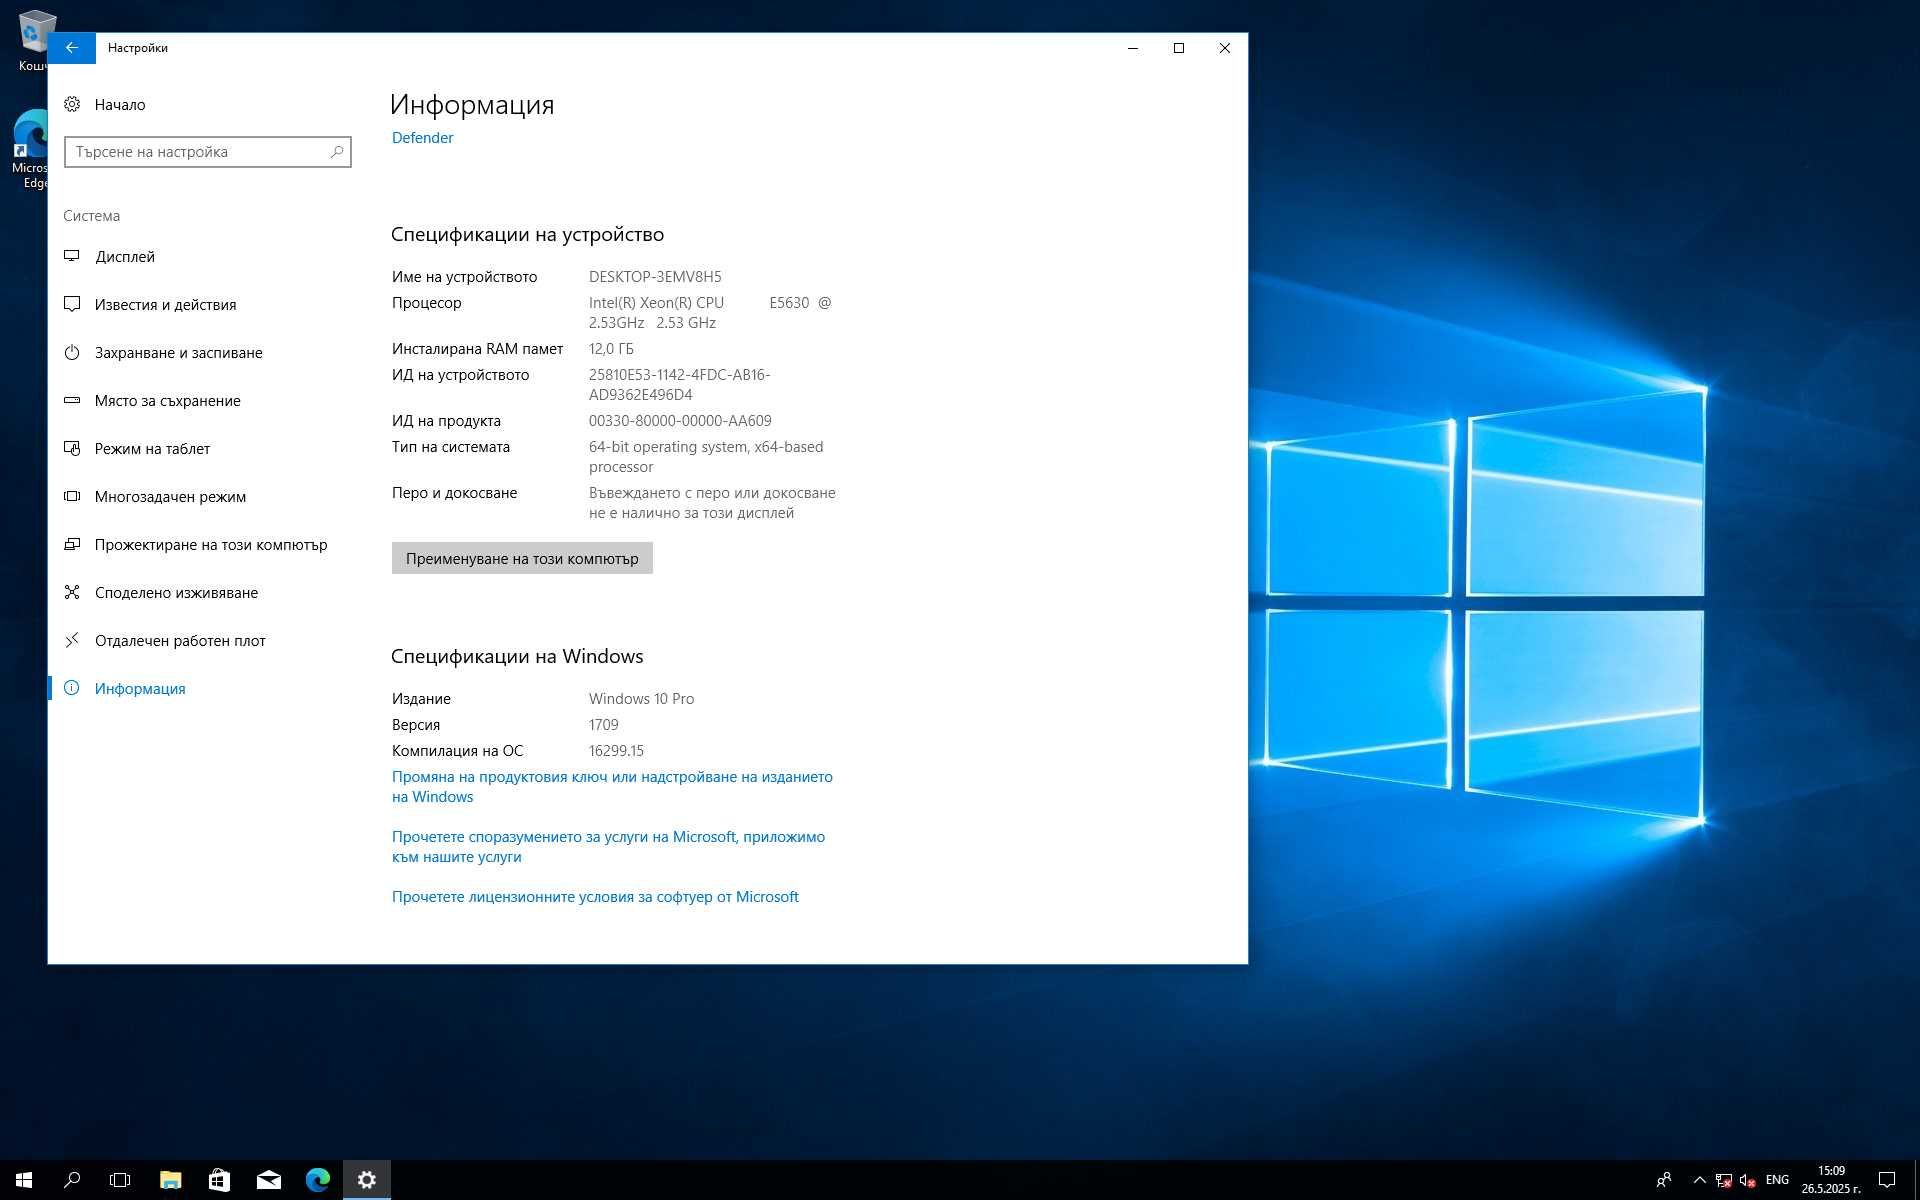Click the projecting icon for Прожектиране
Image resolution: width=1920 pixels, height=1200 pixels.
pyautogui.click(x=72, y=544)
